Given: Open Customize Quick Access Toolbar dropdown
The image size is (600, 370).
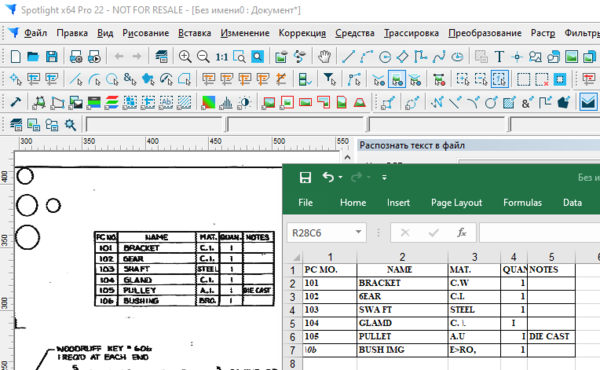Looking at the screenshot, I should 384,177.
